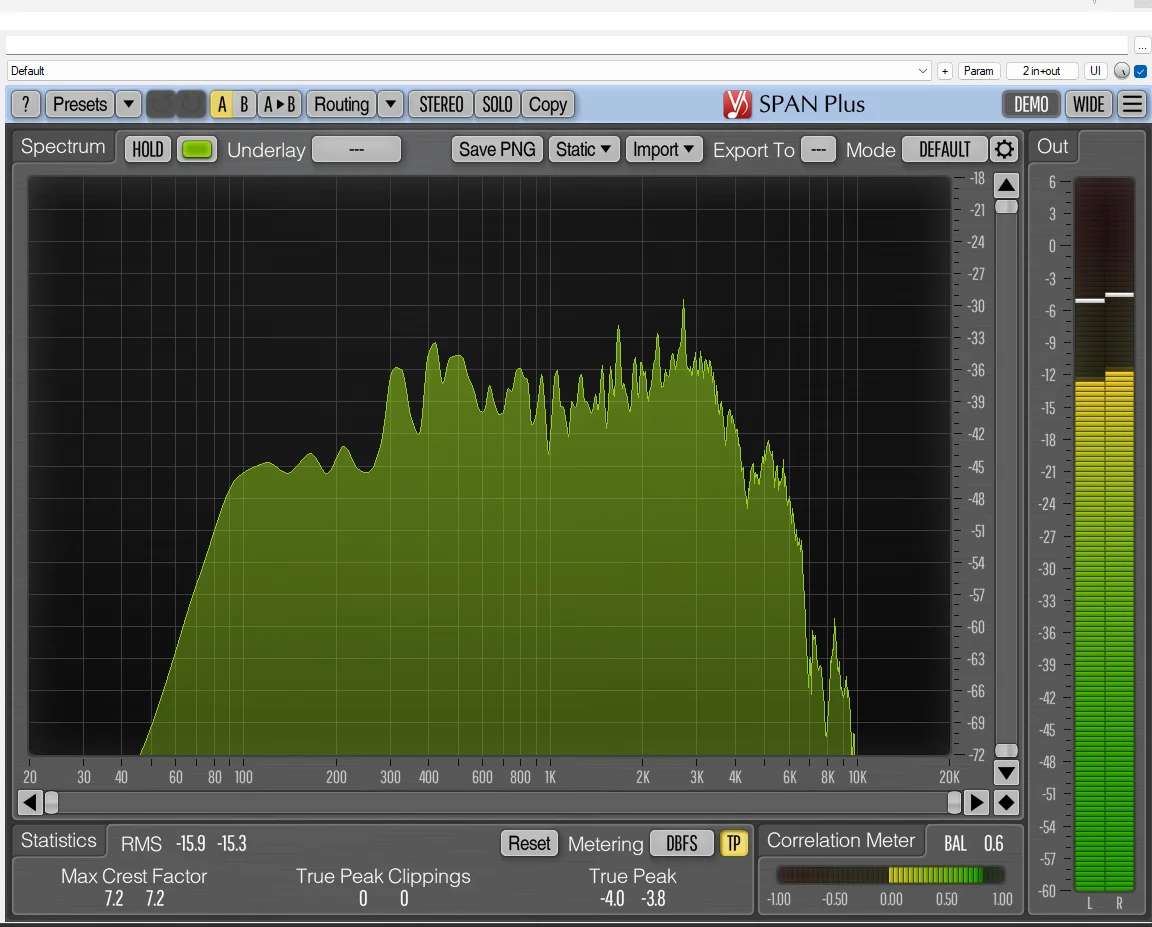Open spectrum mode settings gear
The image size is (1152, 927).
(x=1004, y=150)
